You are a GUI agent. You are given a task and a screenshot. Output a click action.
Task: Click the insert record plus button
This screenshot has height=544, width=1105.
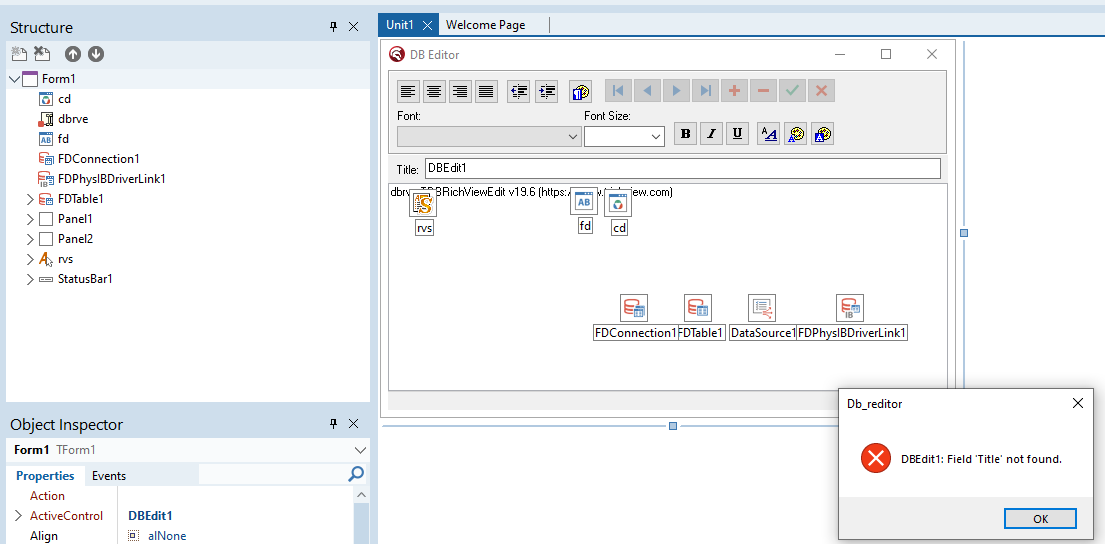[734, 90]
